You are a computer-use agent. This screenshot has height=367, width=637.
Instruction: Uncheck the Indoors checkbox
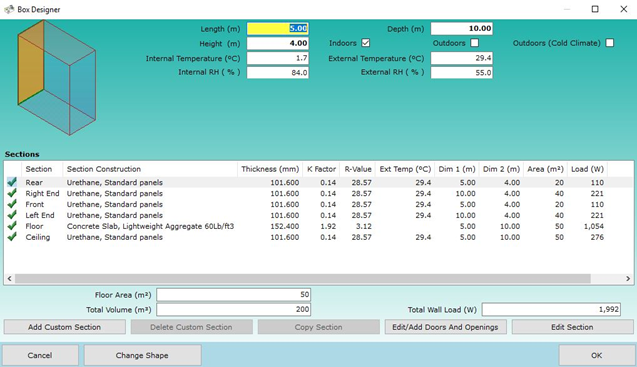coord(366,43)
